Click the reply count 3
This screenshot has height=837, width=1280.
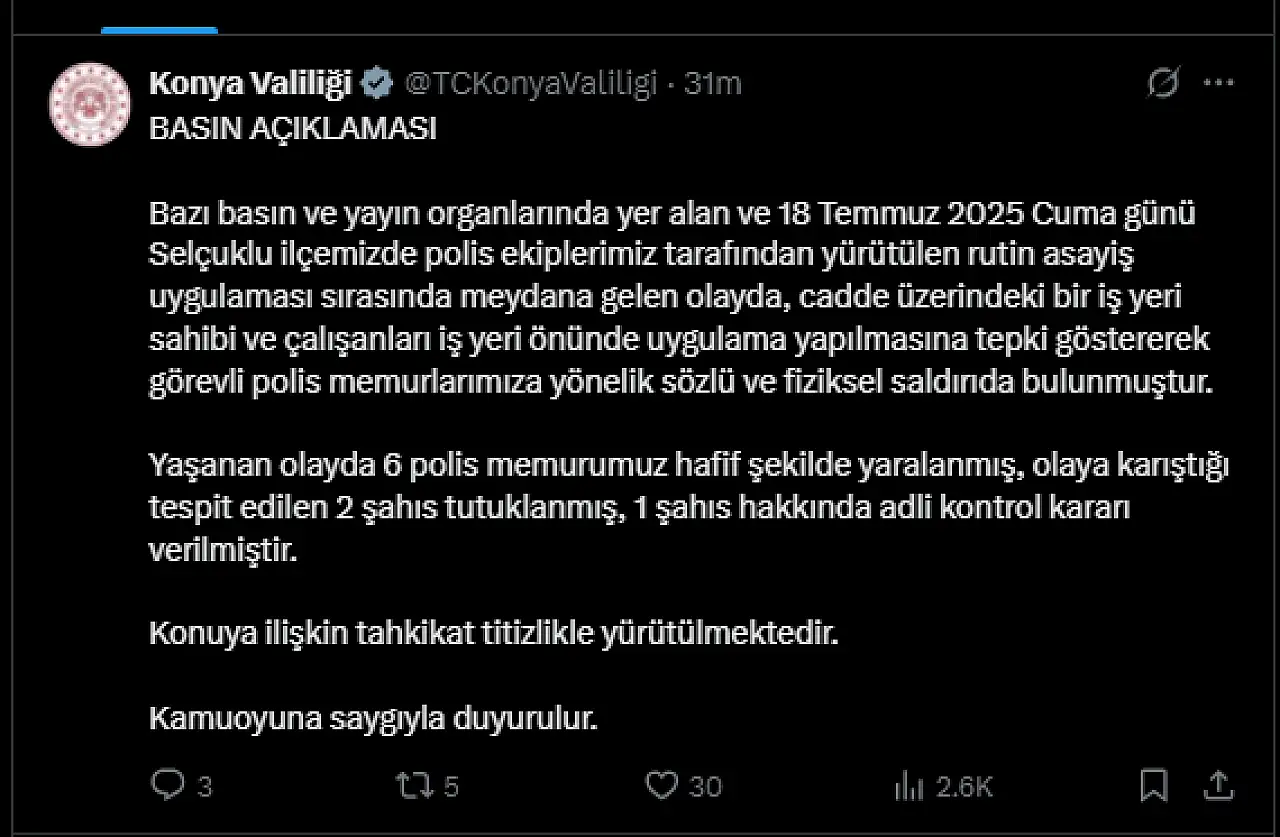[204, 787]
